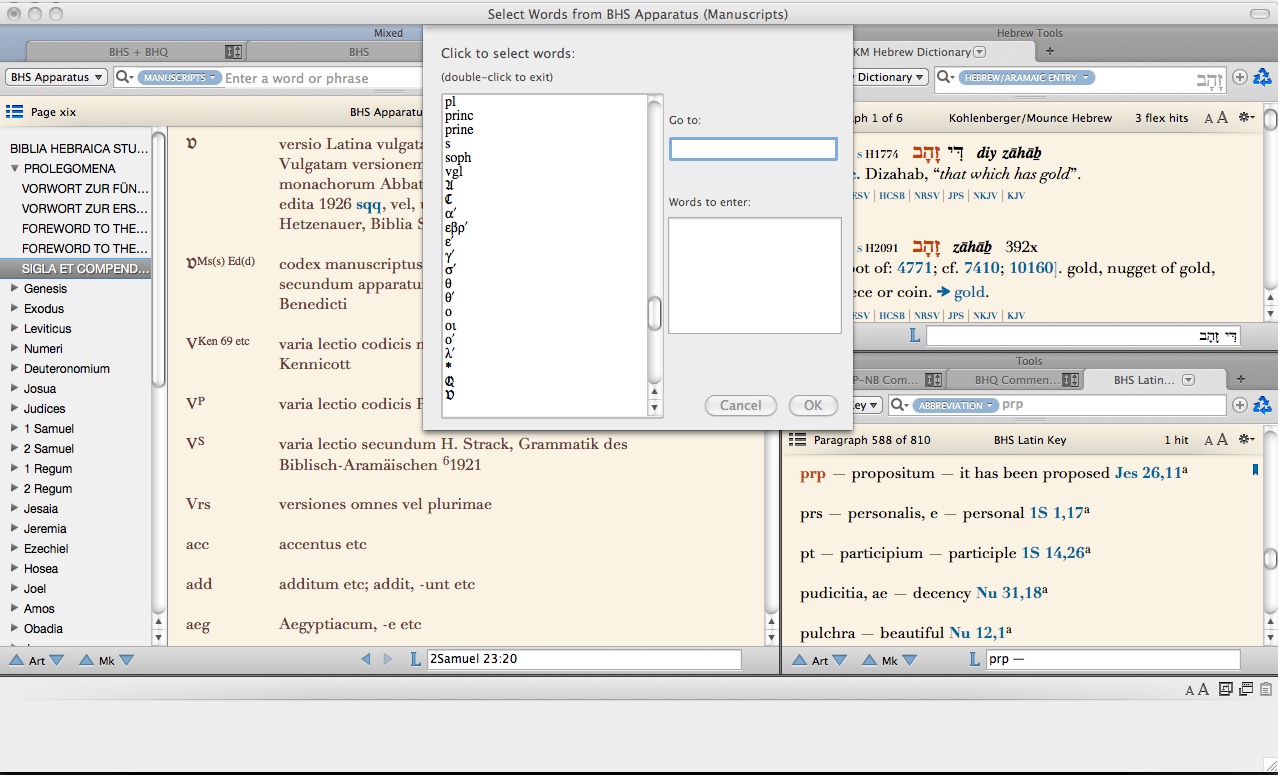Click gear menu in BHS Latin Key pane
1278x775 pixels.
pos(1246,439)
